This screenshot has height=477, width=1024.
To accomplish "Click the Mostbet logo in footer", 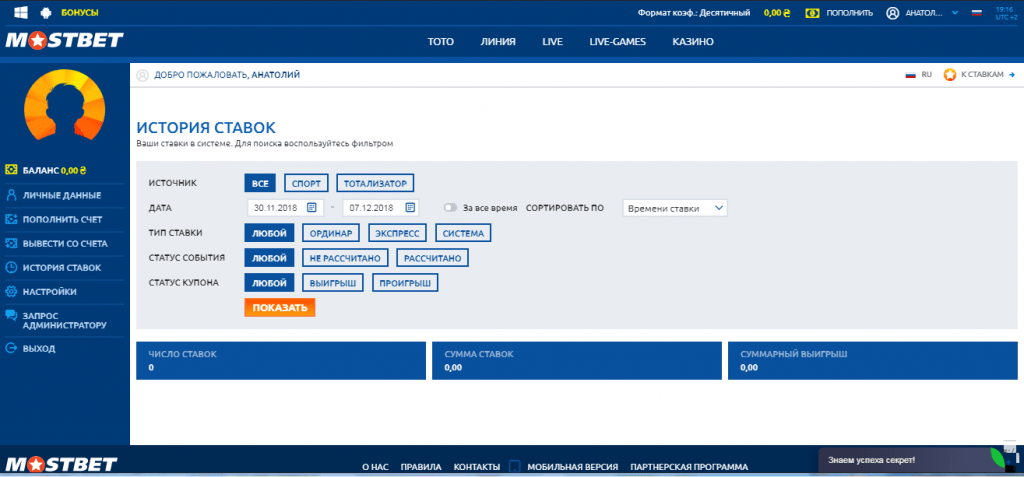I will click(61, 465).
